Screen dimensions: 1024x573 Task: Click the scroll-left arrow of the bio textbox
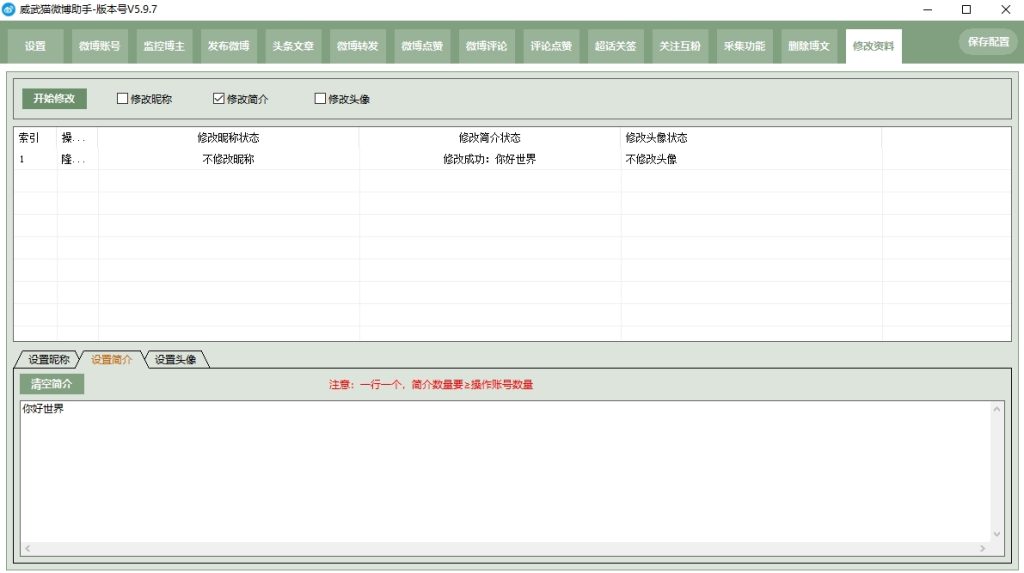[26, 549]
